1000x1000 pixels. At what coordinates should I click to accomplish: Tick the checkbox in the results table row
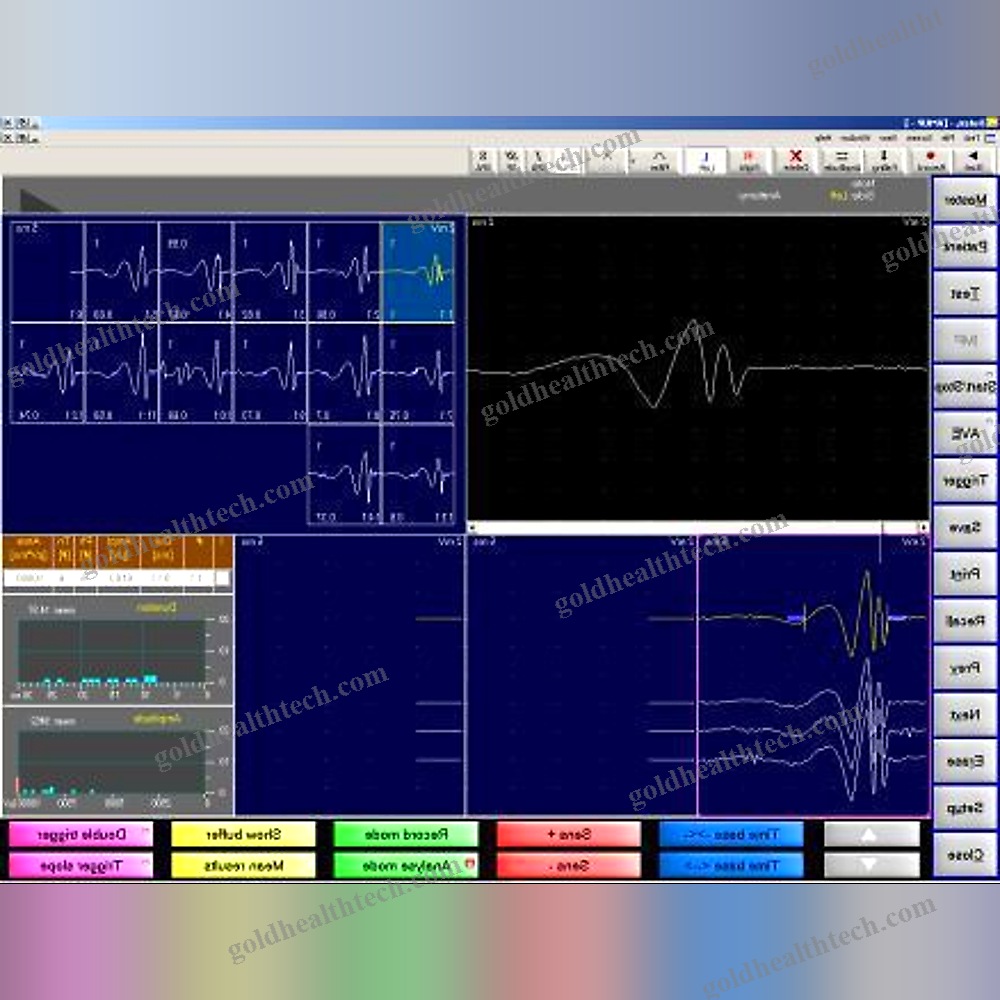click(222, 578)
